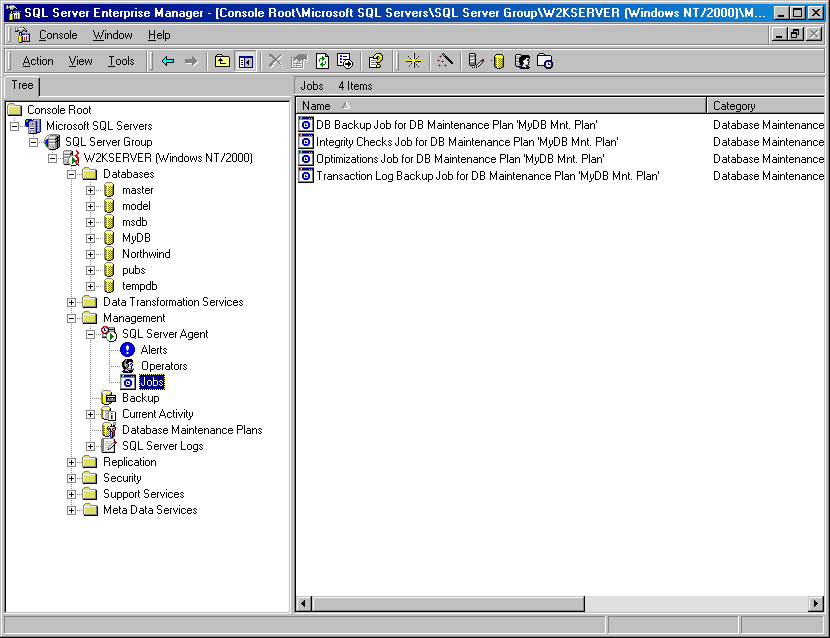Collapse the W2KSERVER node
The height and width of the screenshot is (638, 830).
click(52, 158)
